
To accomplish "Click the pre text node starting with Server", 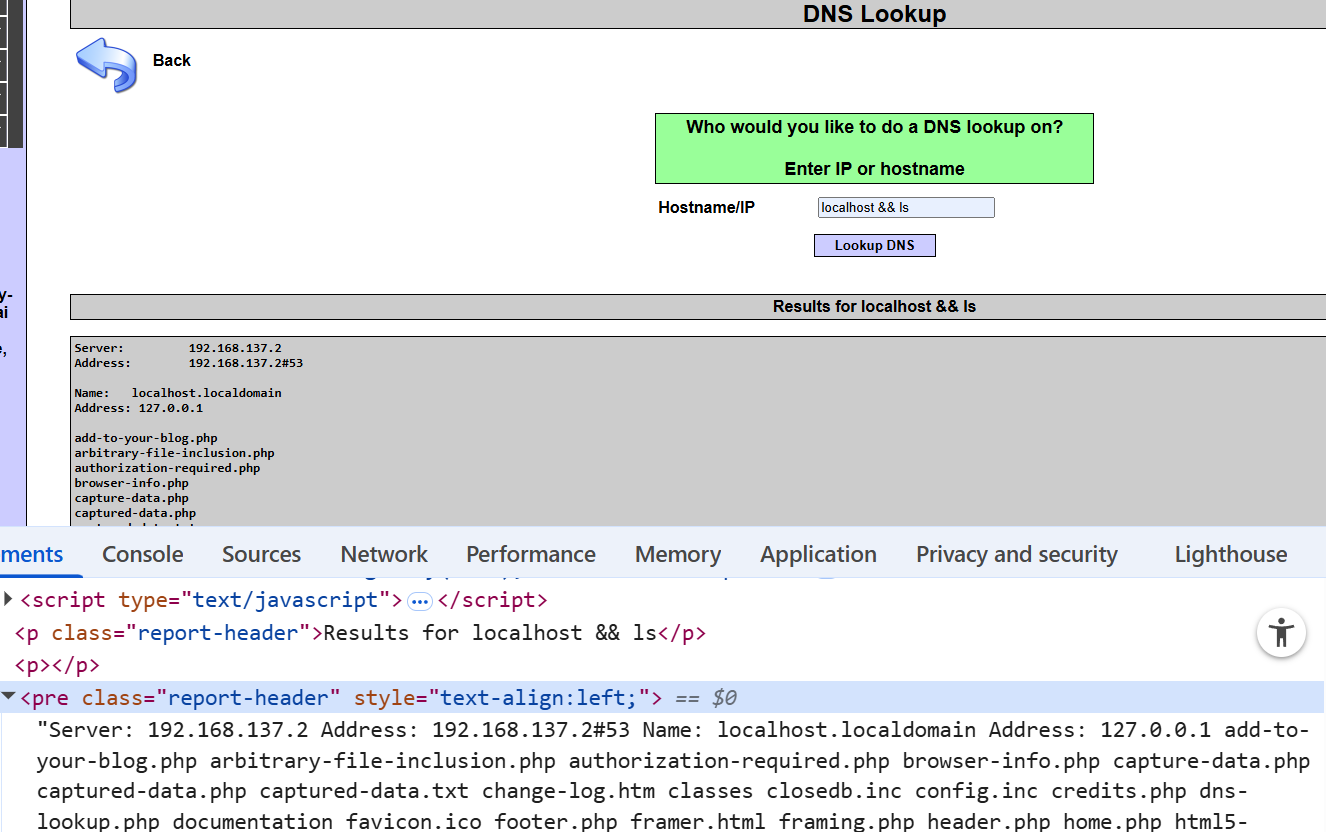I will (x=673, y=776).
